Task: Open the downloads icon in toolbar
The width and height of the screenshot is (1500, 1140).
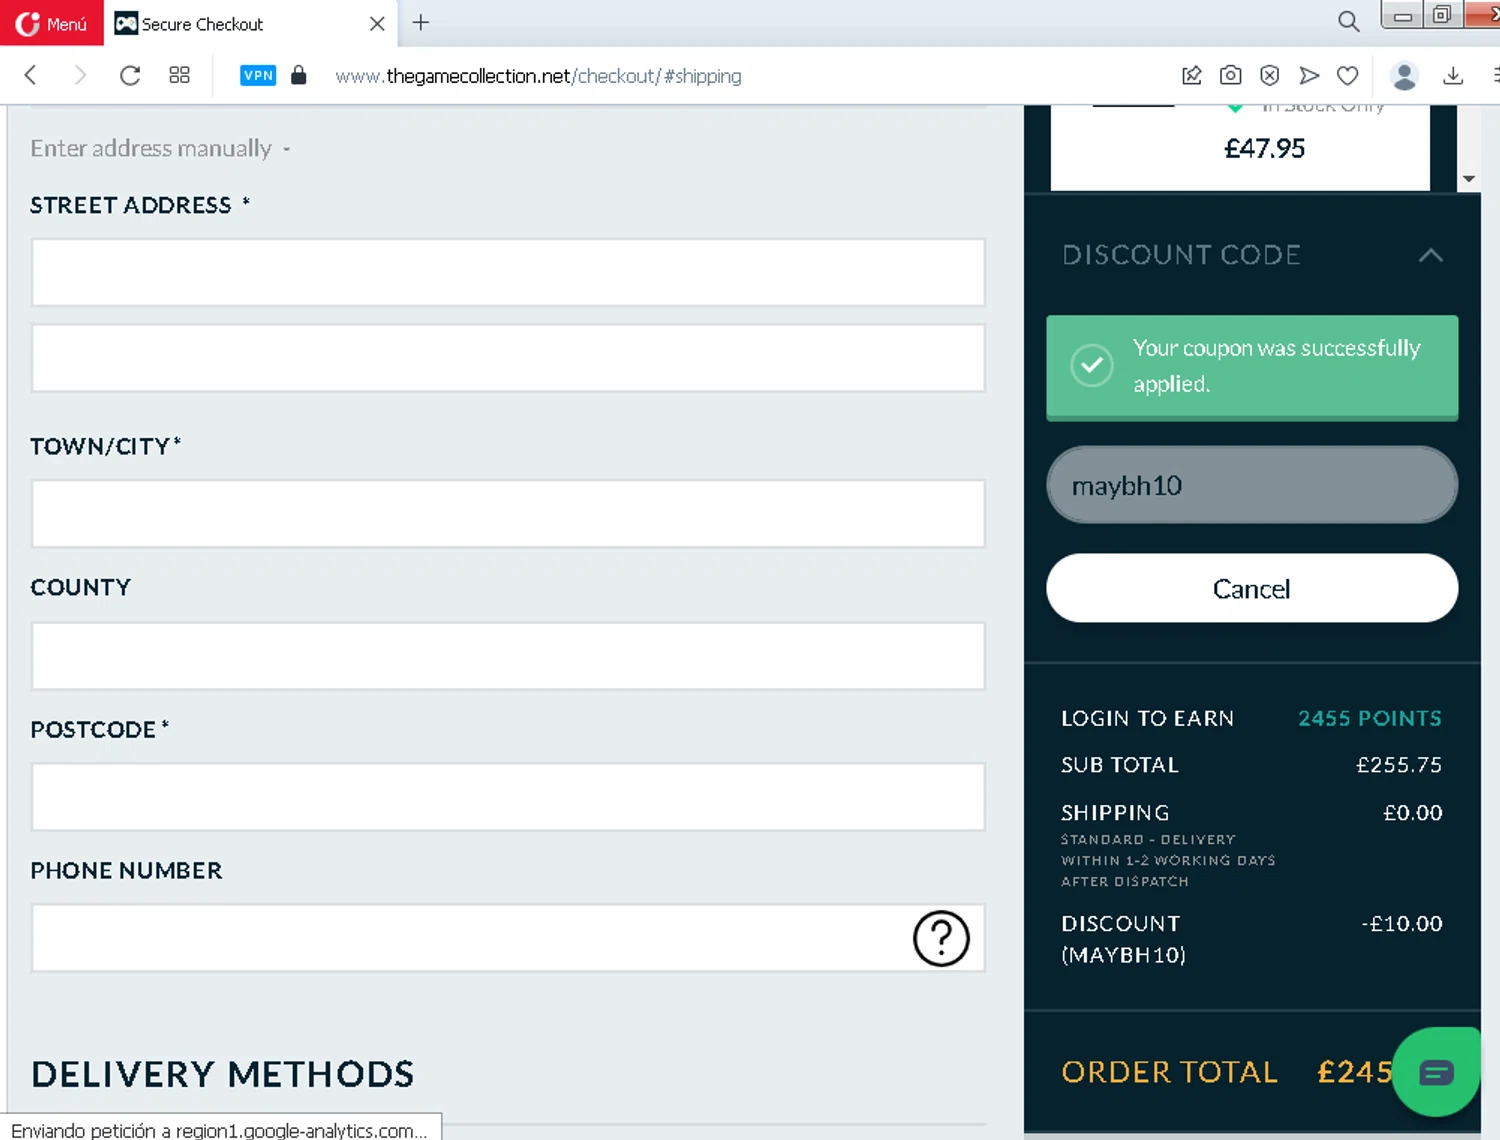Action: pyautogui.click(x=1453, y=75)
